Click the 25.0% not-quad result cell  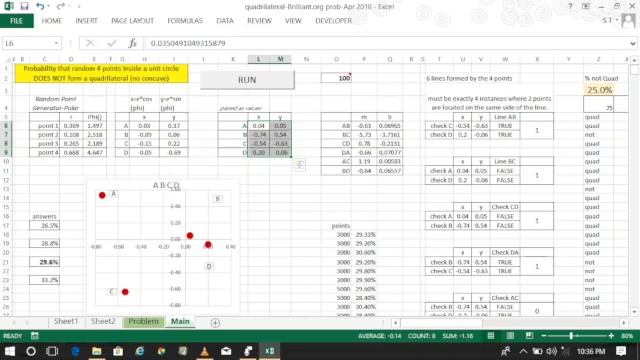click(x=599, y=90)
